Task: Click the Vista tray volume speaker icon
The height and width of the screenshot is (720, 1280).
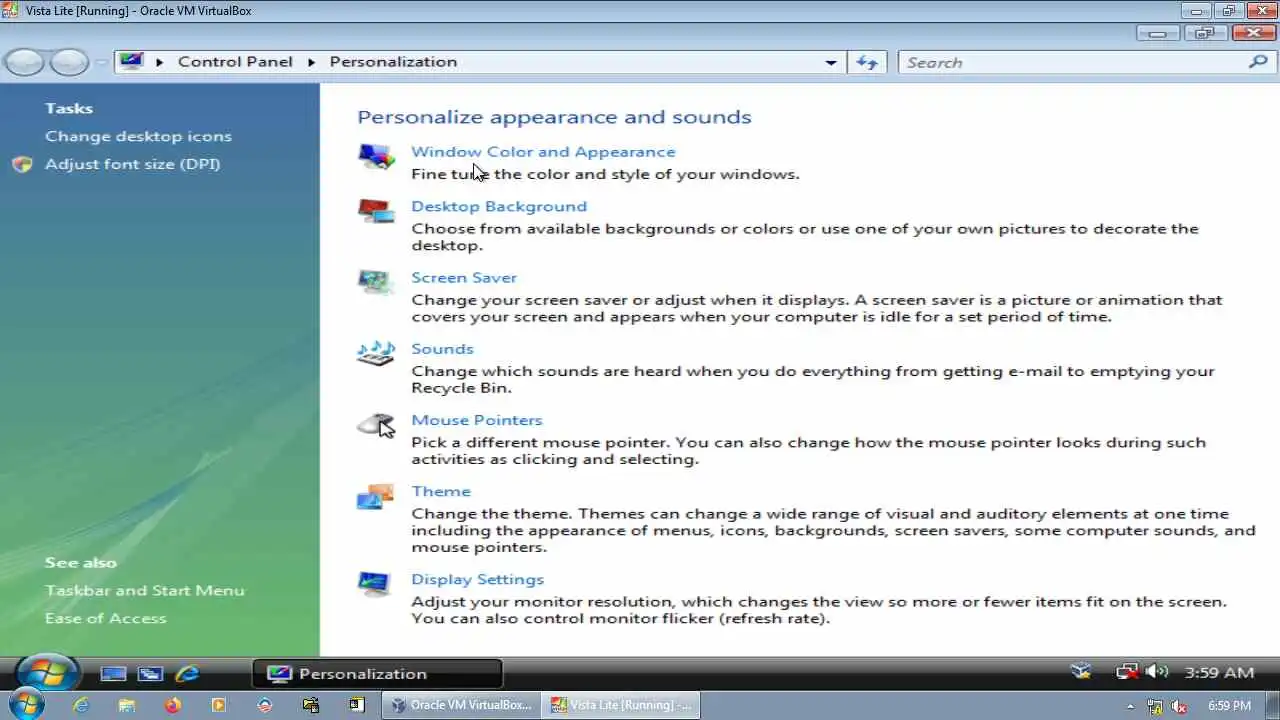Action: pyautogui.click(x=1157, y=672)
